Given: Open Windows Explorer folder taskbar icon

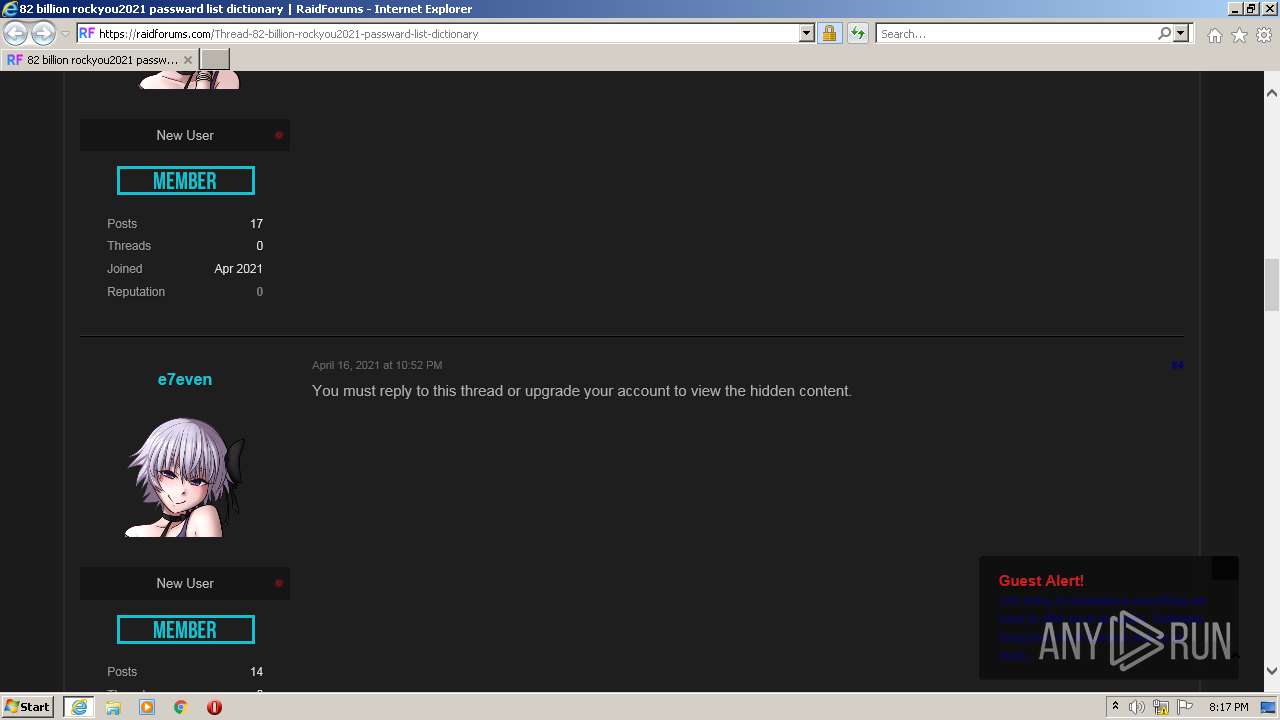Looking at the screenshot, I should 113,707.
